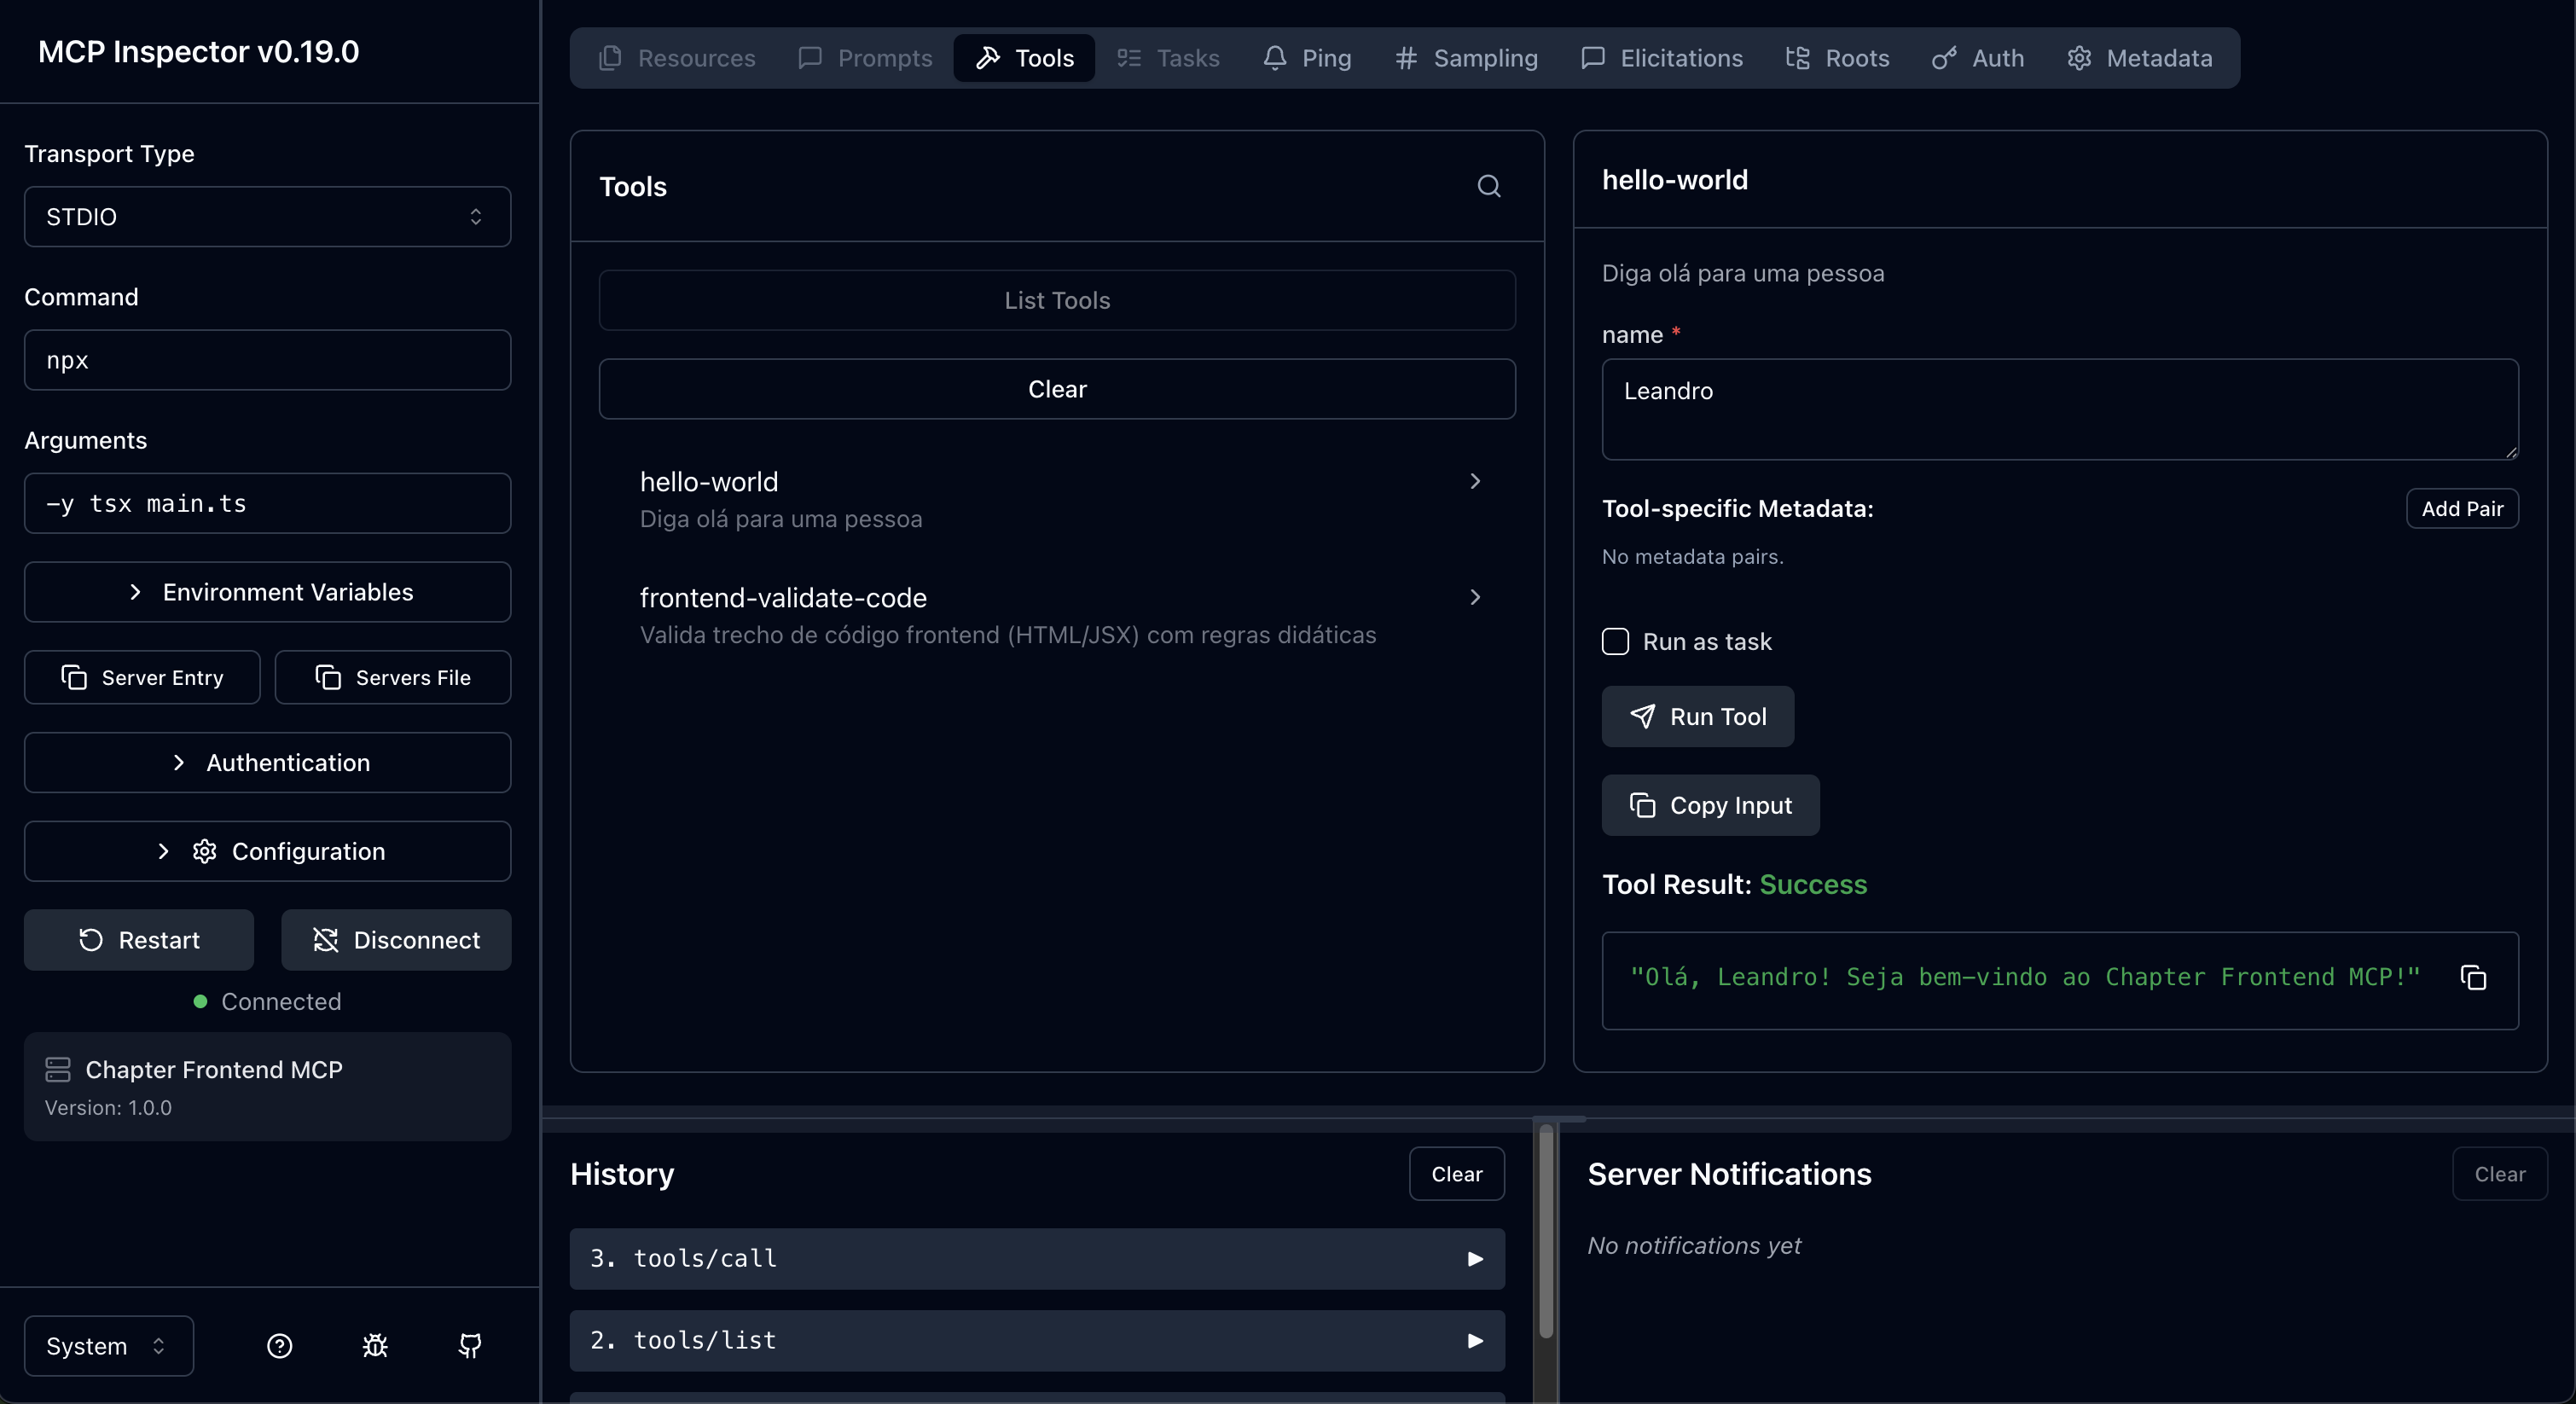
Task: Switch to the Sampling tab
Action: tap(1466, 58)
